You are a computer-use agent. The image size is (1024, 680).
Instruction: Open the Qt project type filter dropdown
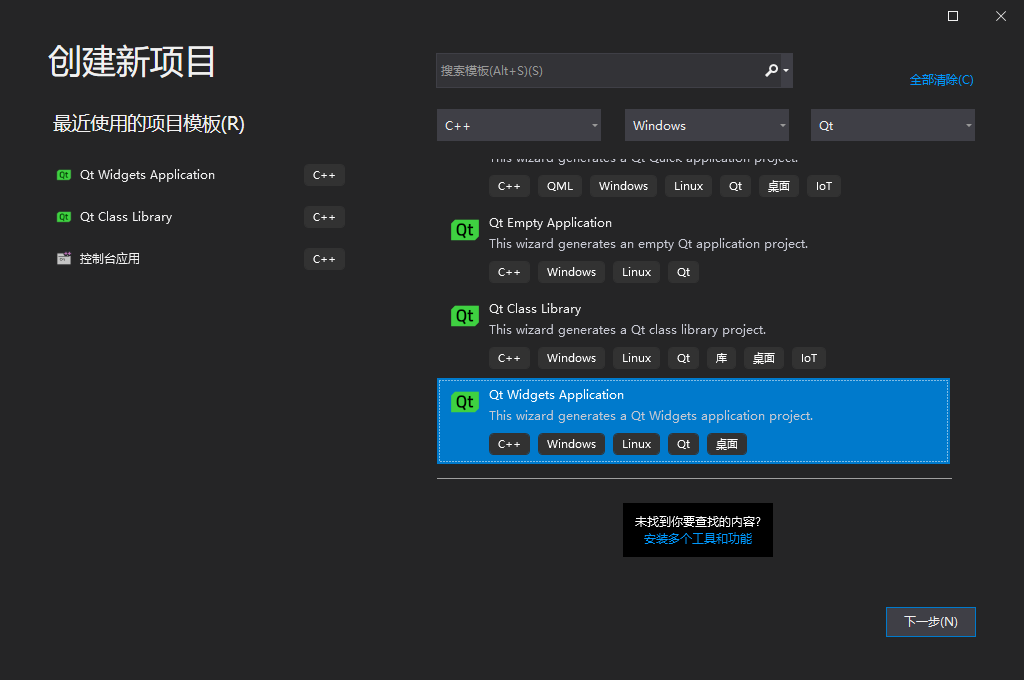click(x=892, y=125)
